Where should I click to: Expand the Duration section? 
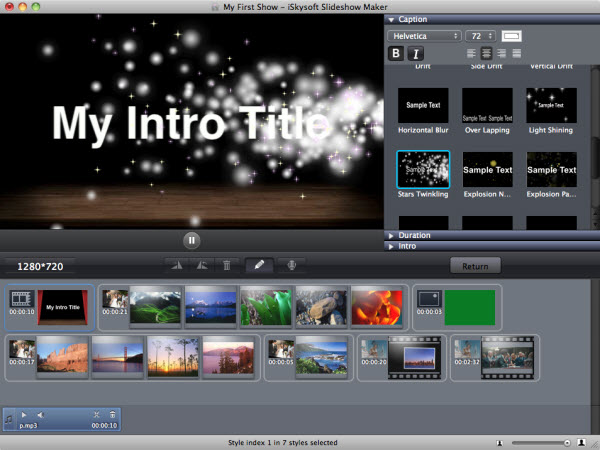(x=414, y=235)
